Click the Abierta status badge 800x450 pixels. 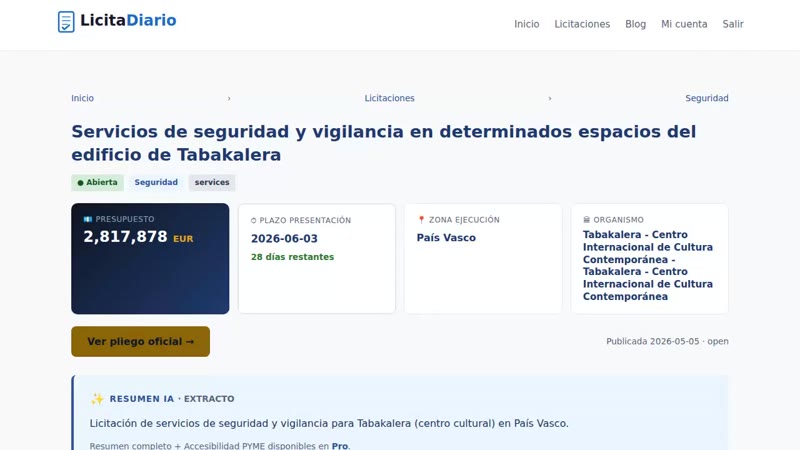coord(97,182)
